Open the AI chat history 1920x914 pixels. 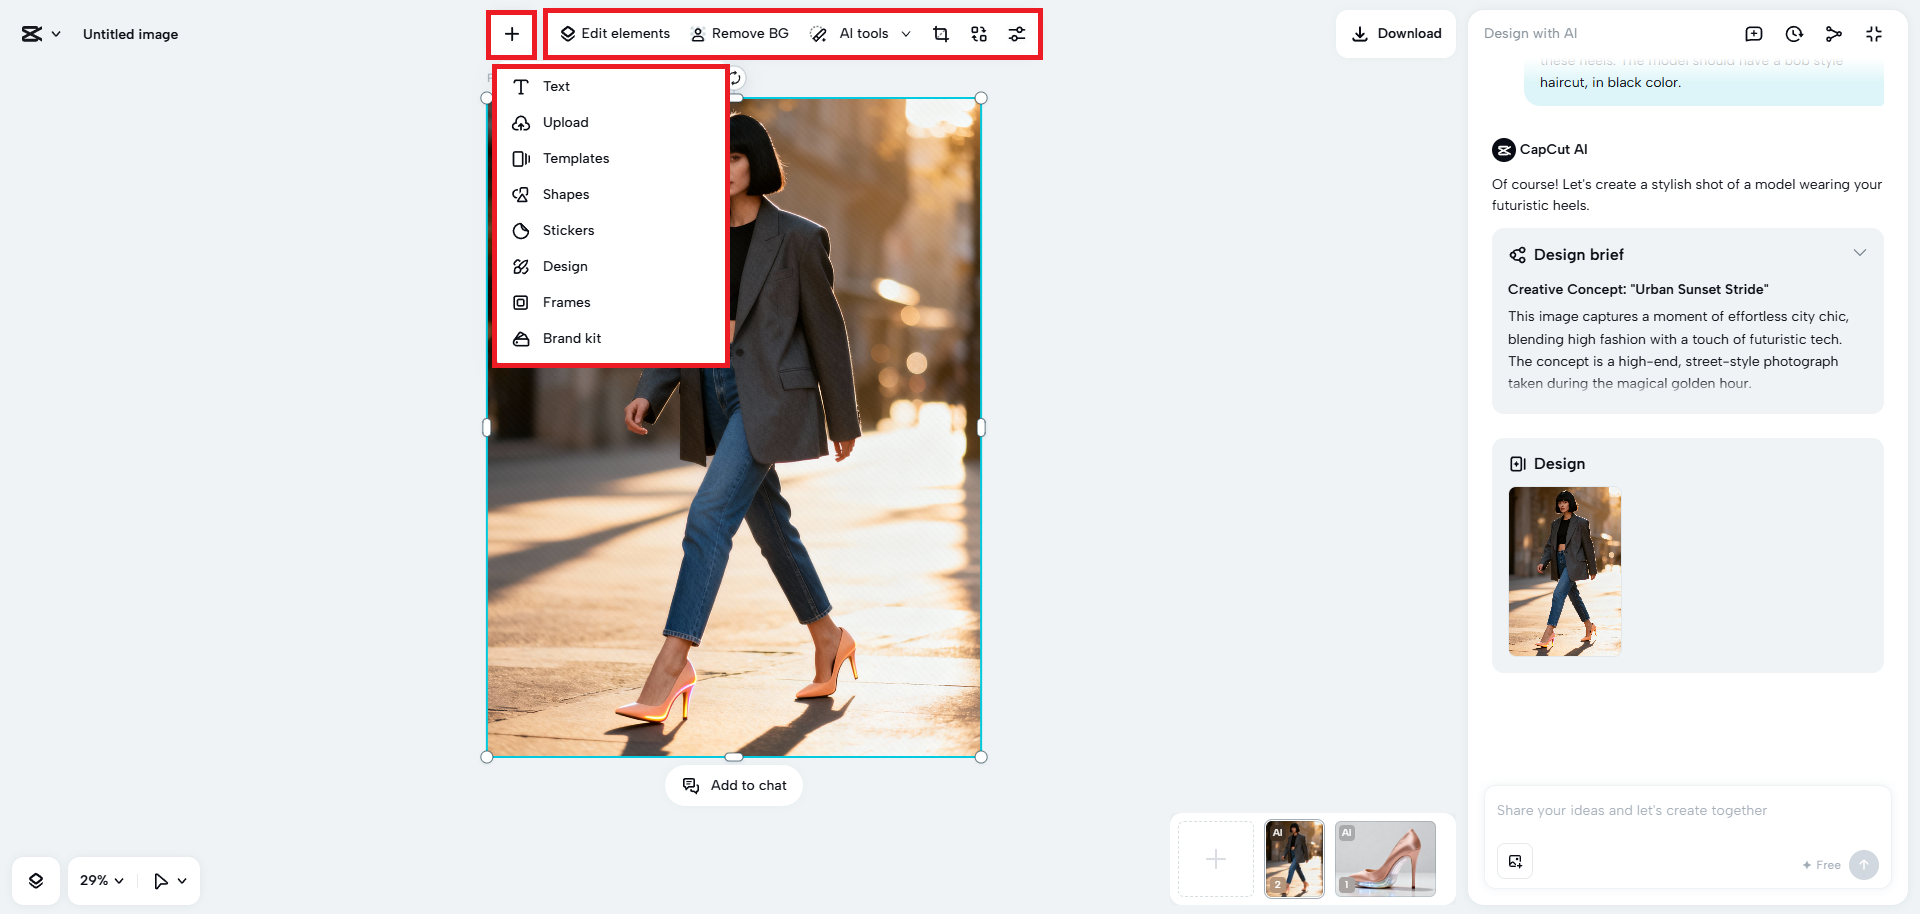pyautogui.click(x=1794, y=34)
